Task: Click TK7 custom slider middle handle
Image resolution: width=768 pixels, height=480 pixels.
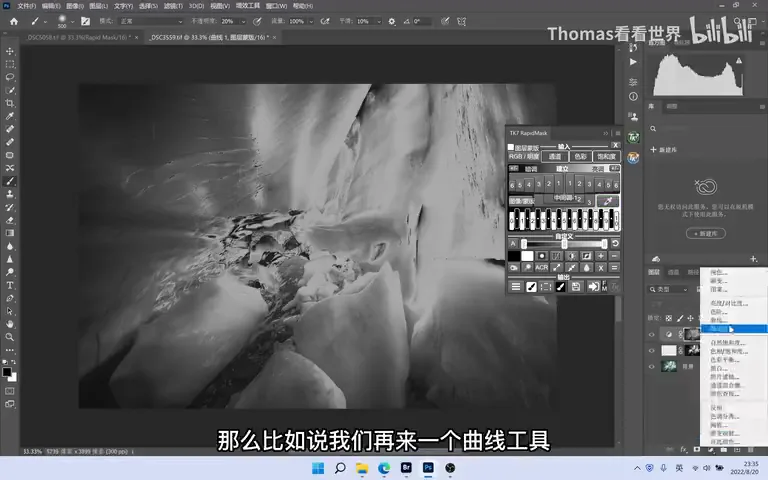Action: tap(564, 243)
